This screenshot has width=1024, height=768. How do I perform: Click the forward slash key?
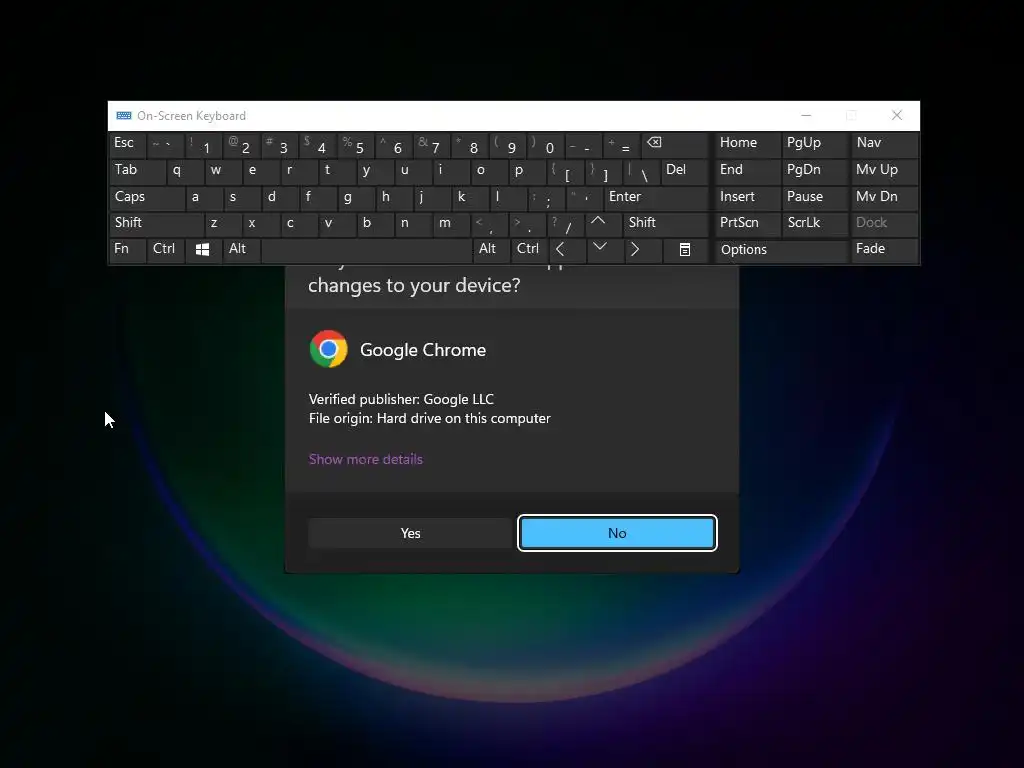point(568,227)
